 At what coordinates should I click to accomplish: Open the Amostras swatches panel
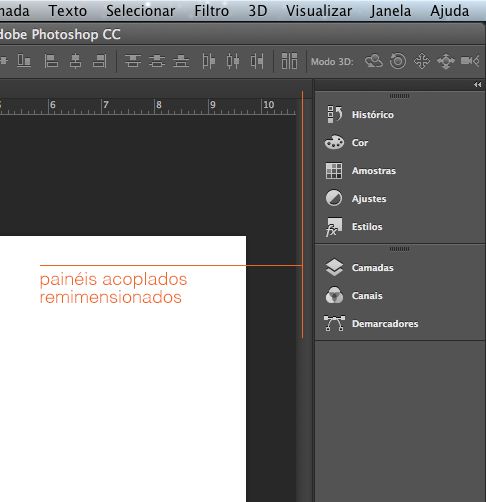click(x=361, y=170)
